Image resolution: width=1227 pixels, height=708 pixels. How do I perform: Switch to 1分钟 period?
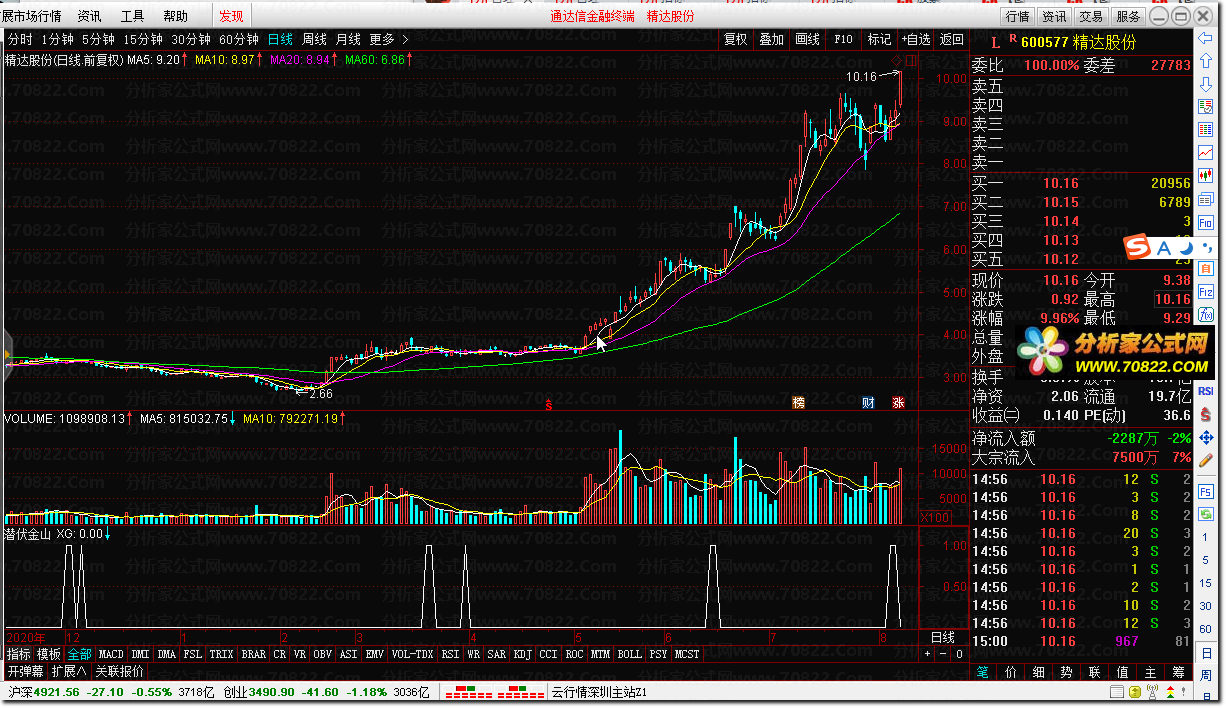(57, 39)
